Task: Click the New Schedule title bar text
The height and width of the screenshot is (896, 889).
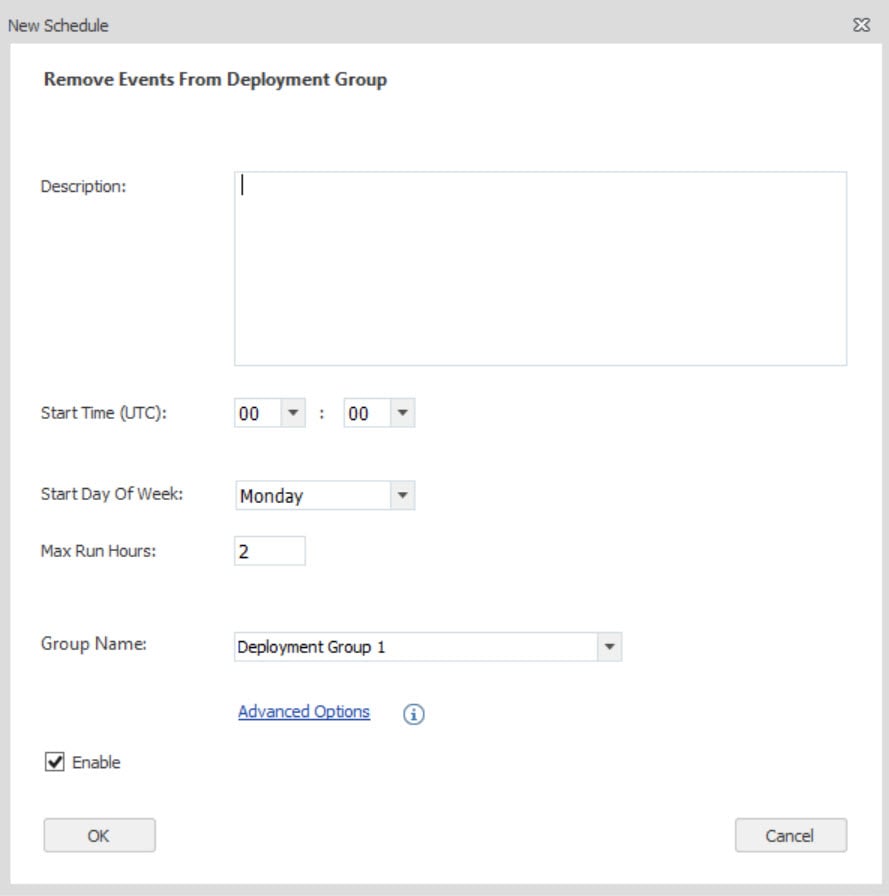Action: tap(58, 26)
